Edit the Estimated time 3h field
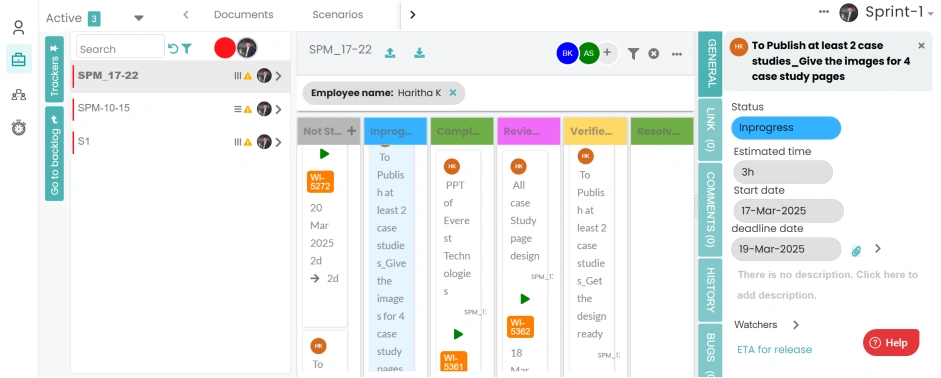Viewport: 941px width, 378px height. [x=783, y=172]
